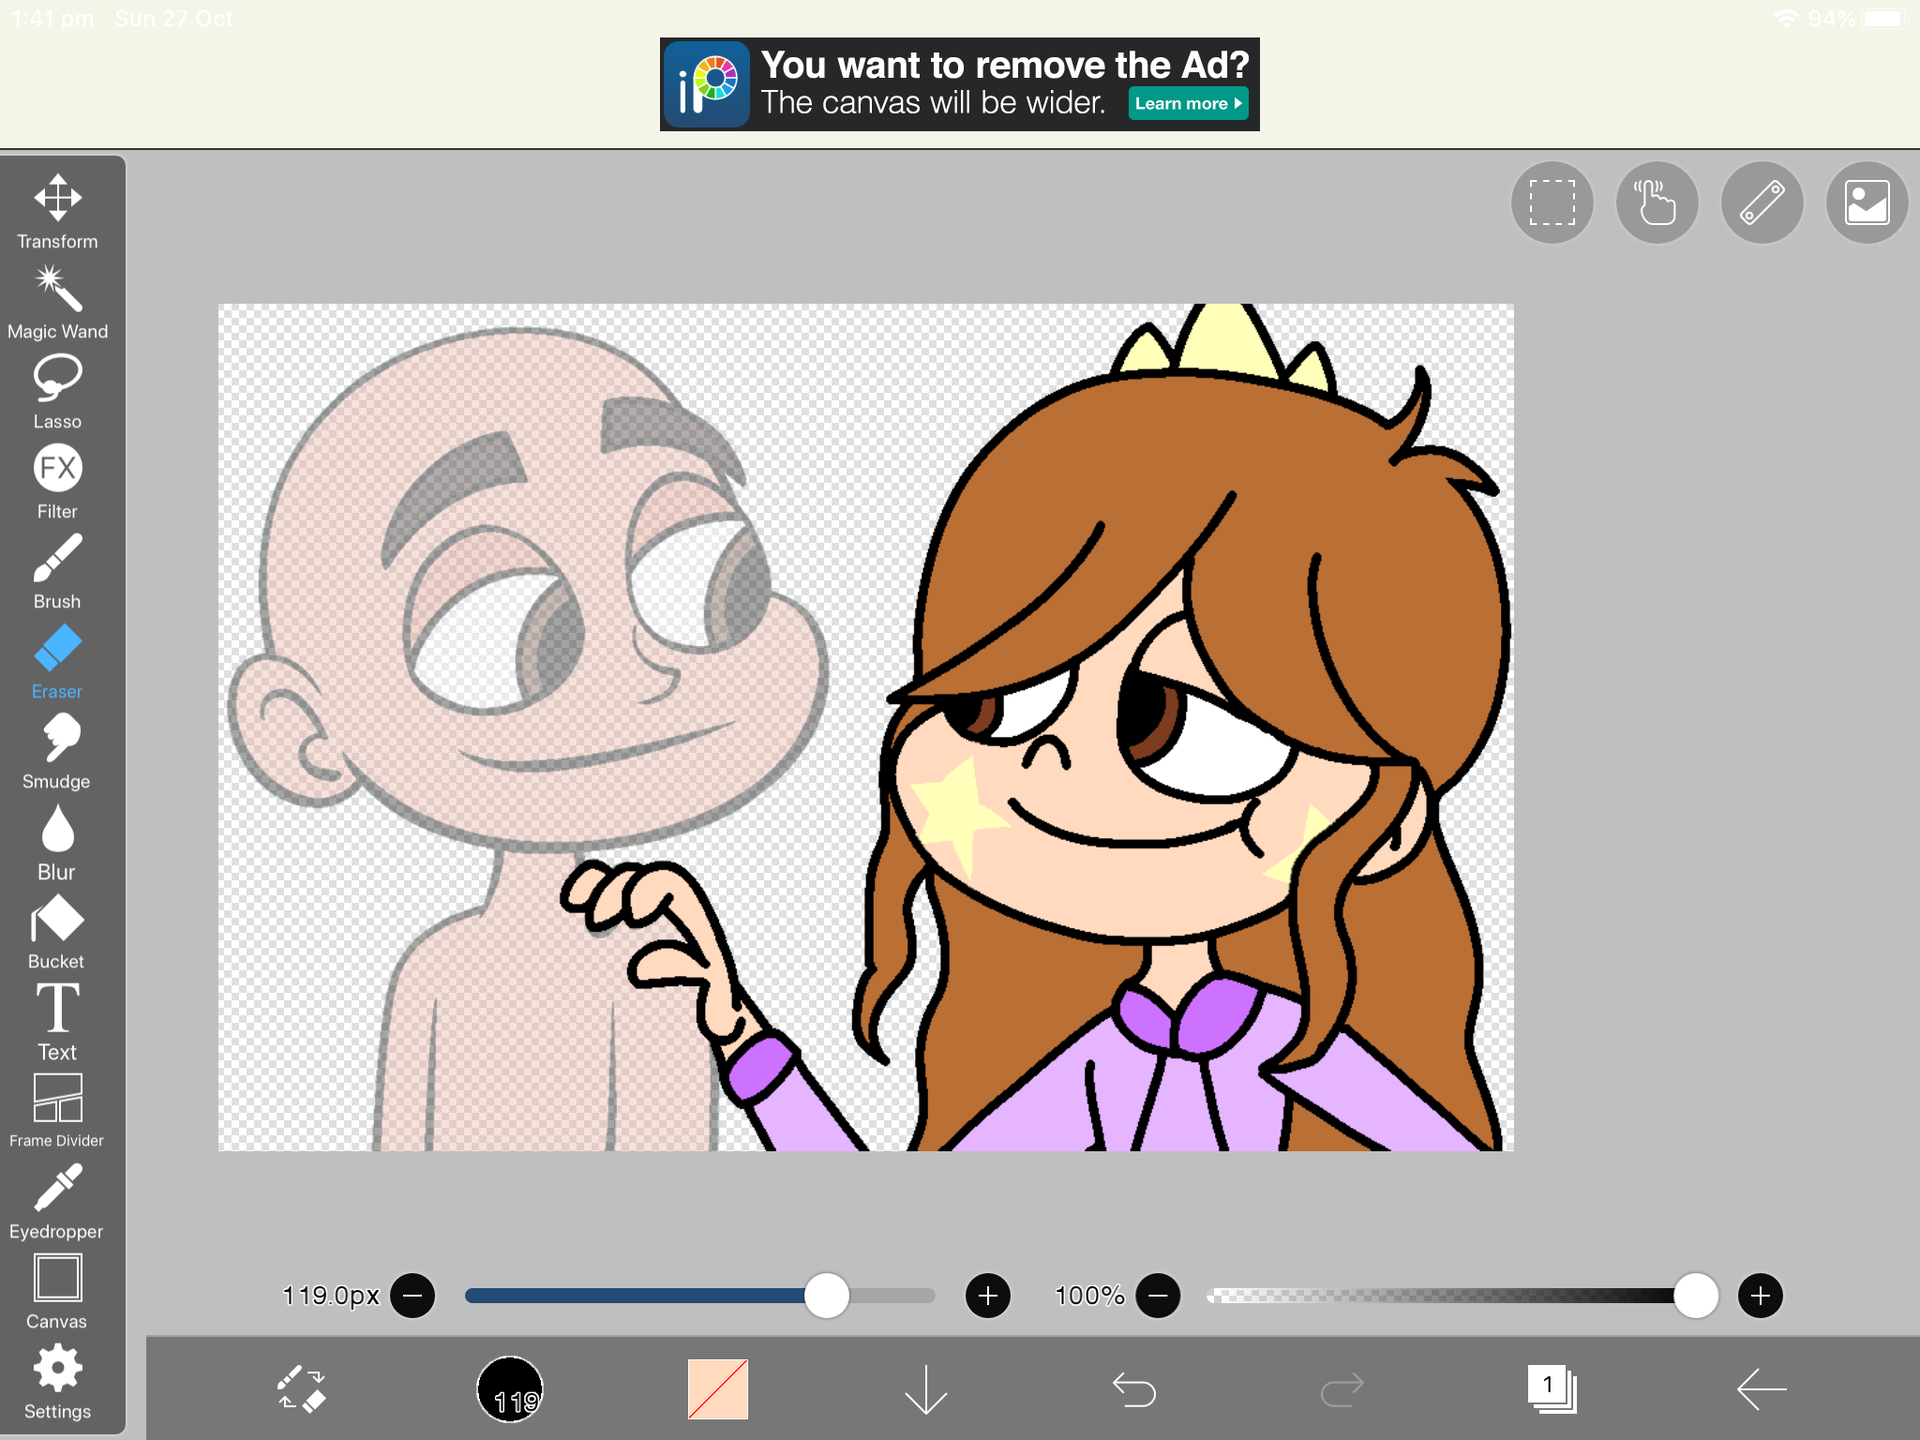Adjust the opacity slider
The width and height of the screenshot is (1920, 1440).
(1462, 1296)
